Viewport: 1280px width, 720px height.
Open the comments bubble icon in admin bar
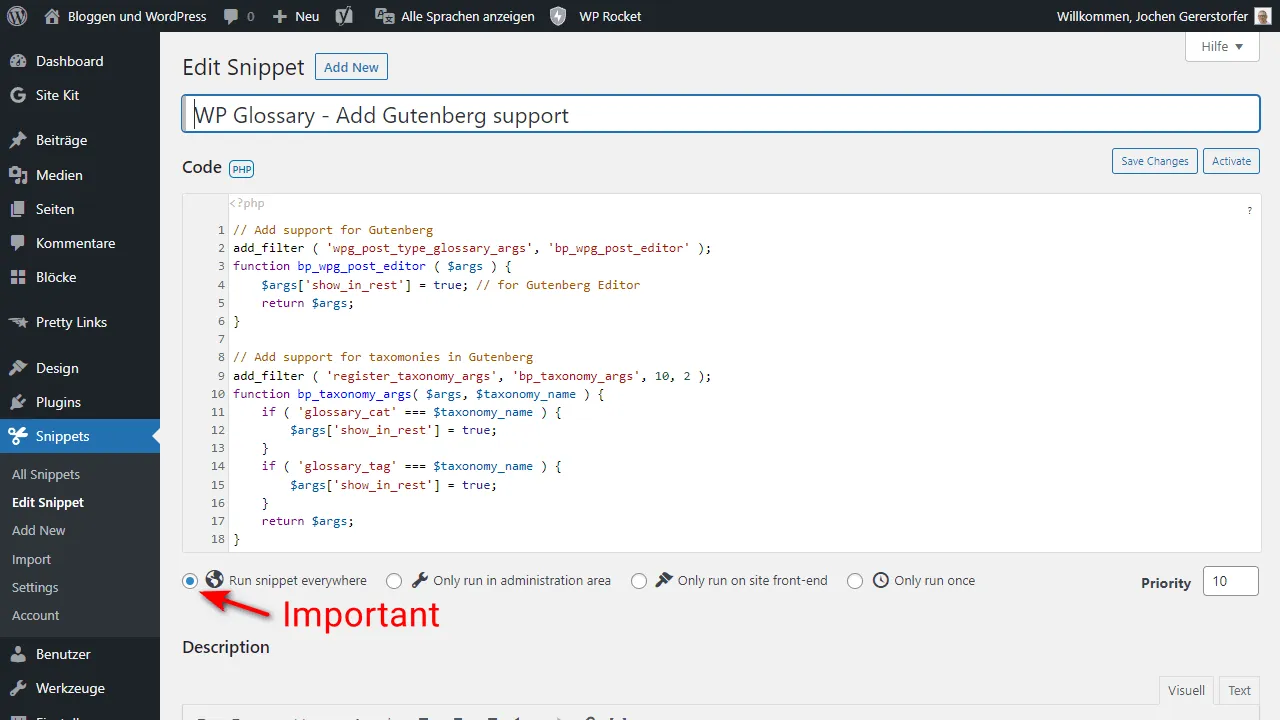pos(232,17)
